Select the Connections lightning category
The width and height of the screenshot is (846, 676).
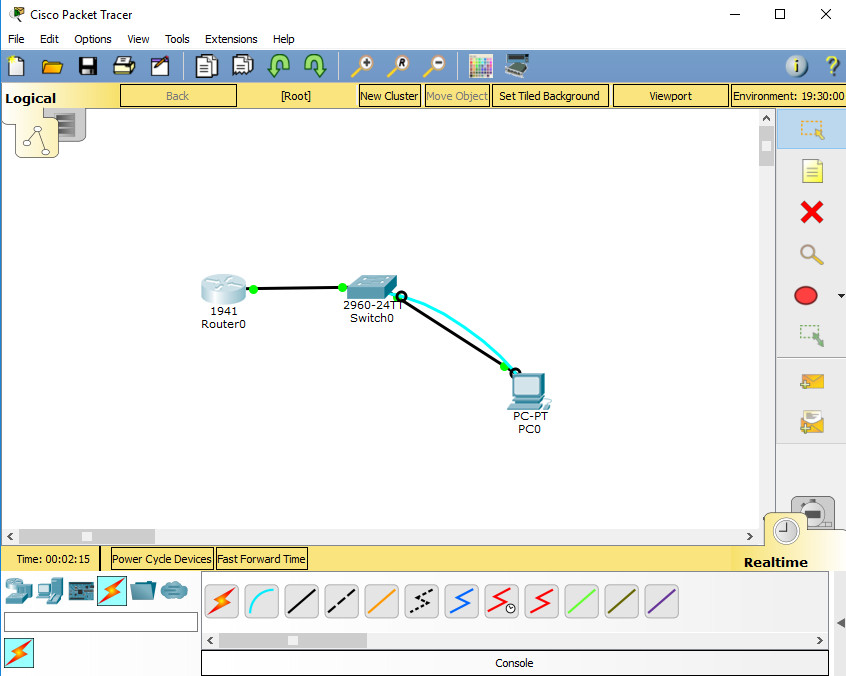112,591
